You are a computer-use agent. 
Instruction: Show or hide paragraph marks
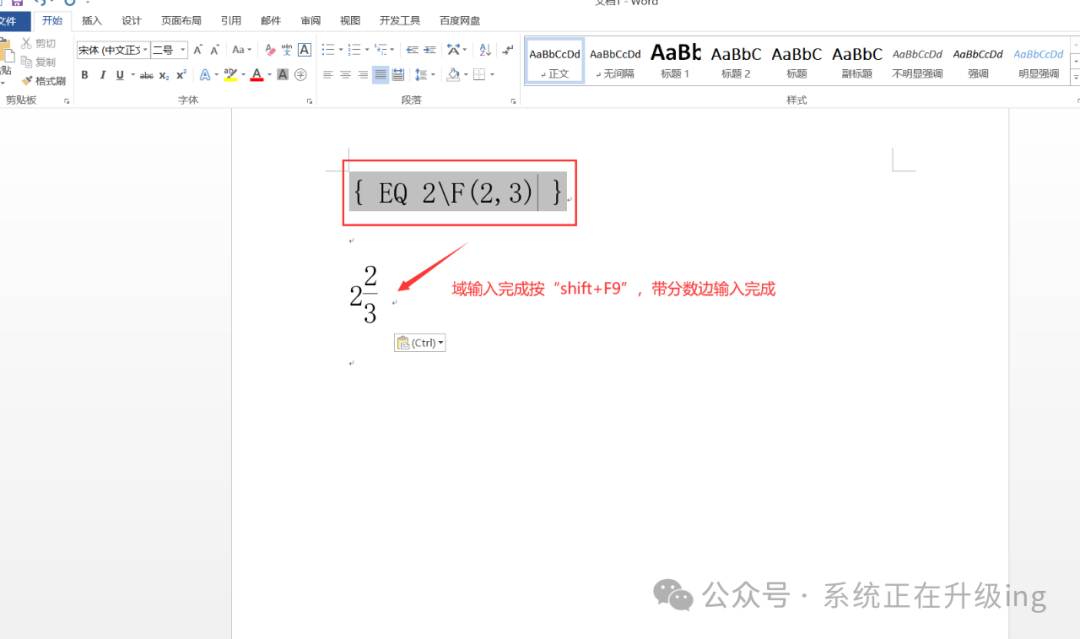click(x=508, y=50)
